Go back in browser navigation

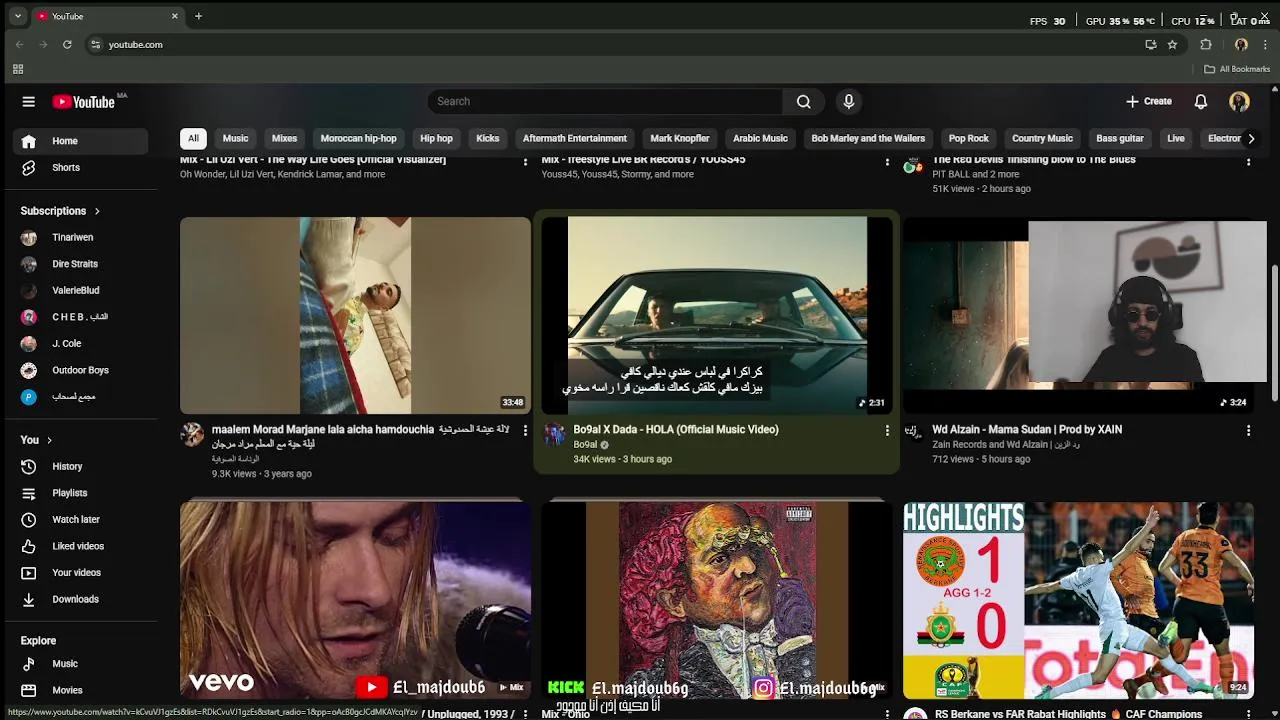19,44
